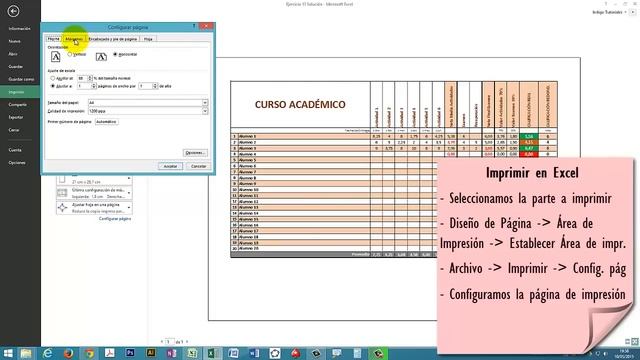Image resolution: width=640 pixels, height=360 pixels.
Task: Open Compartir in the sidebar menu
Action: click(x=18, y=104)
